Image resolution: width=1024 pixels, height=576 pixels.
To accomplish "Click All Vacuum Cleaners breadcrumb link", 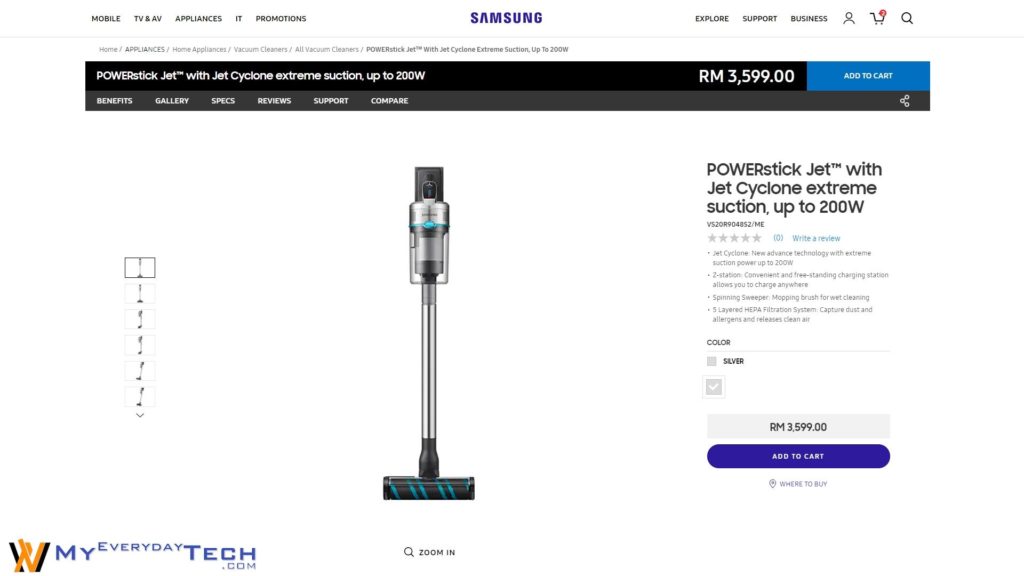I will (x=327, y=50).
